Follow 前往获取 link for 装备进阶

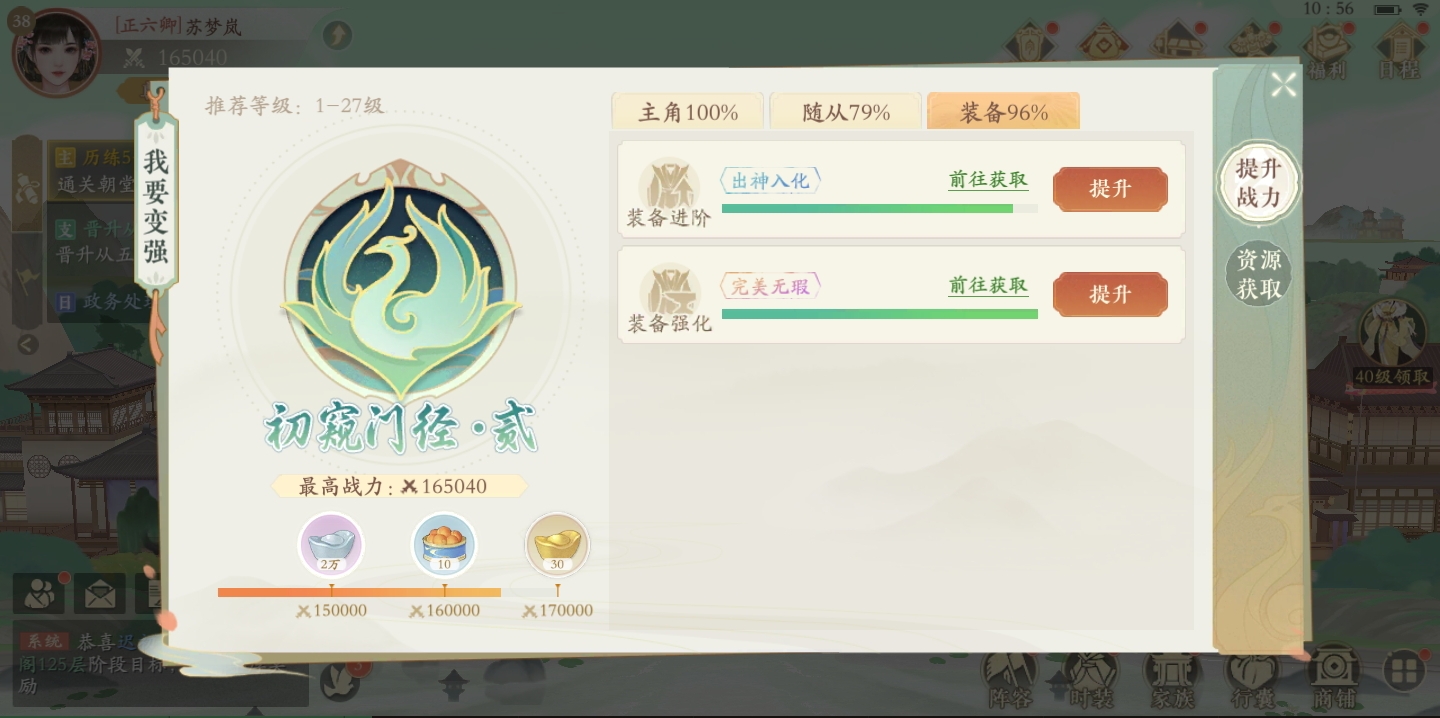click(x=988, y=180)
